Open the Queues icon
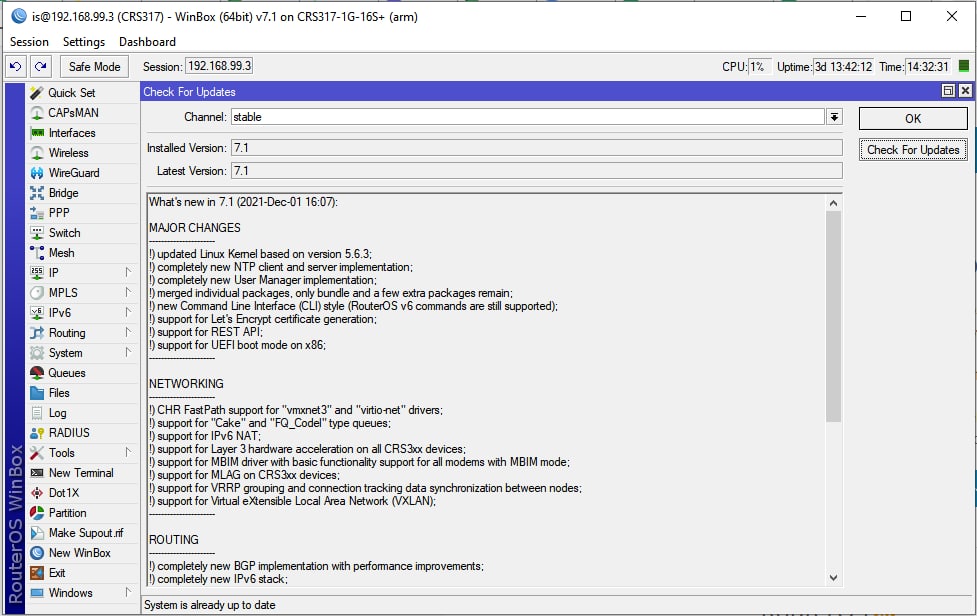 [37, 372]
